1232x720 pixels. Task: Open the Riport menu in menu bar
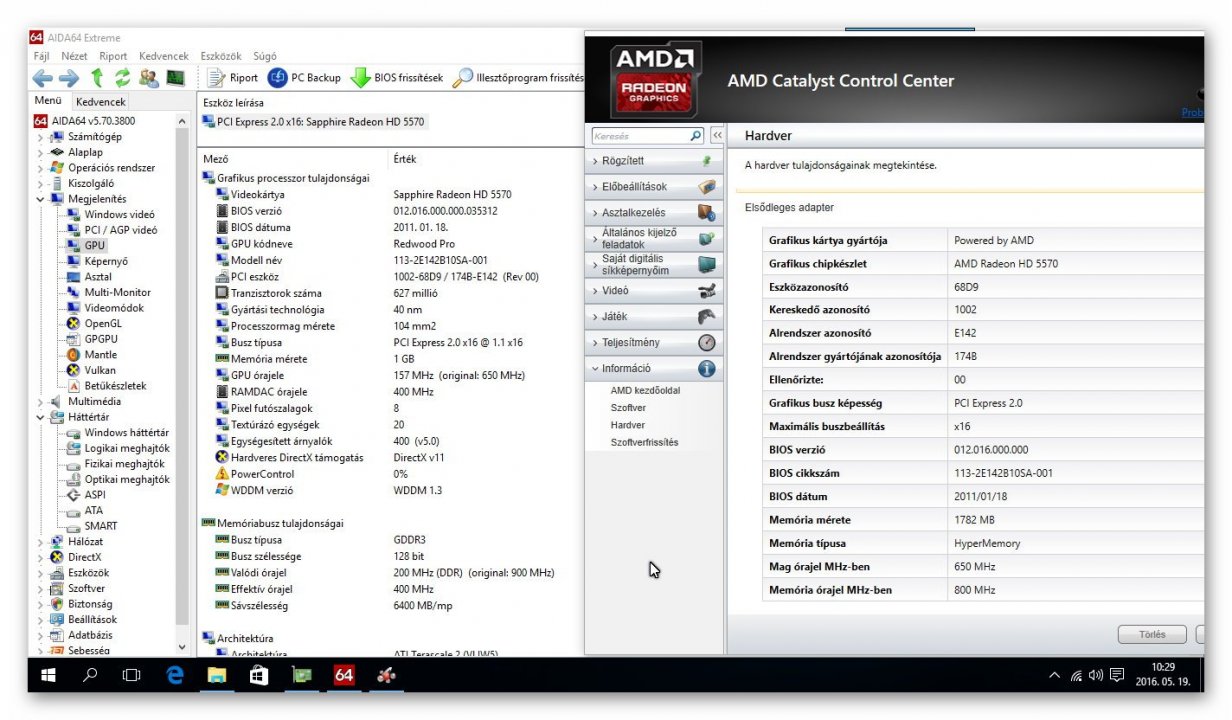[113, 56]
